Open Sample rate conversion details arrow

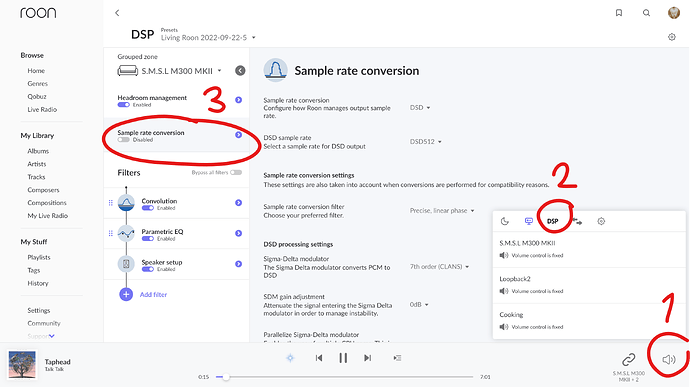click(239, 135)
